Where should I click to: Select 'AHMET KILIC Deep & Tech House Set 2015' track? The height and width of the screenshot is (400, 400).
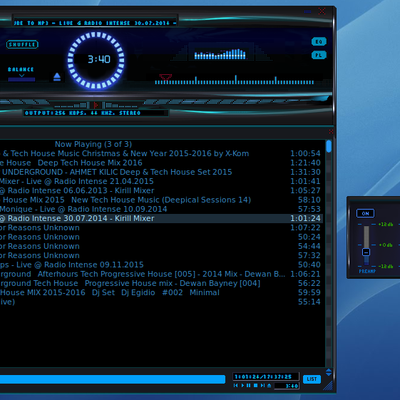[x=161, y=172]
